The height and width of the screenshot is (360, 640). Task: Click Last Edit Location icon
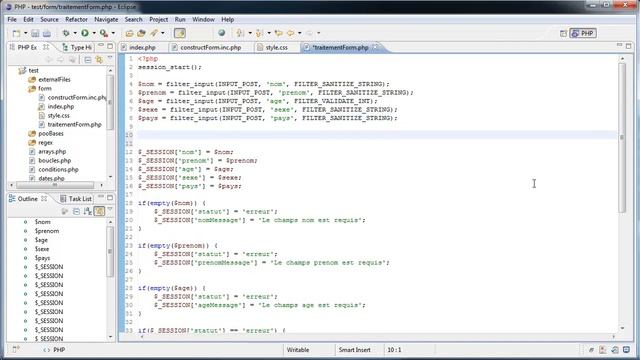point(278,33)
